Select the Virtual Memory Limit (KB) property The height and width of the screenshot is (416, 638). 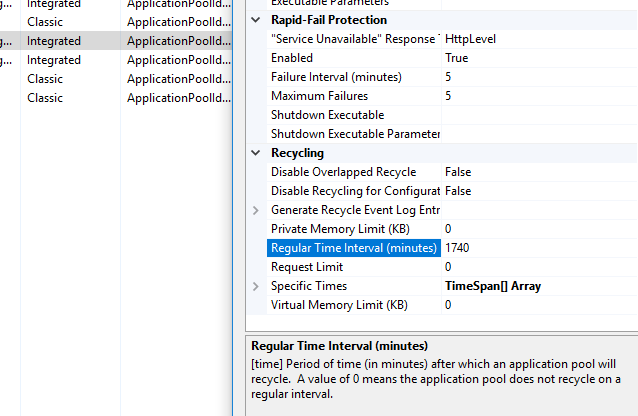[339, 305]
